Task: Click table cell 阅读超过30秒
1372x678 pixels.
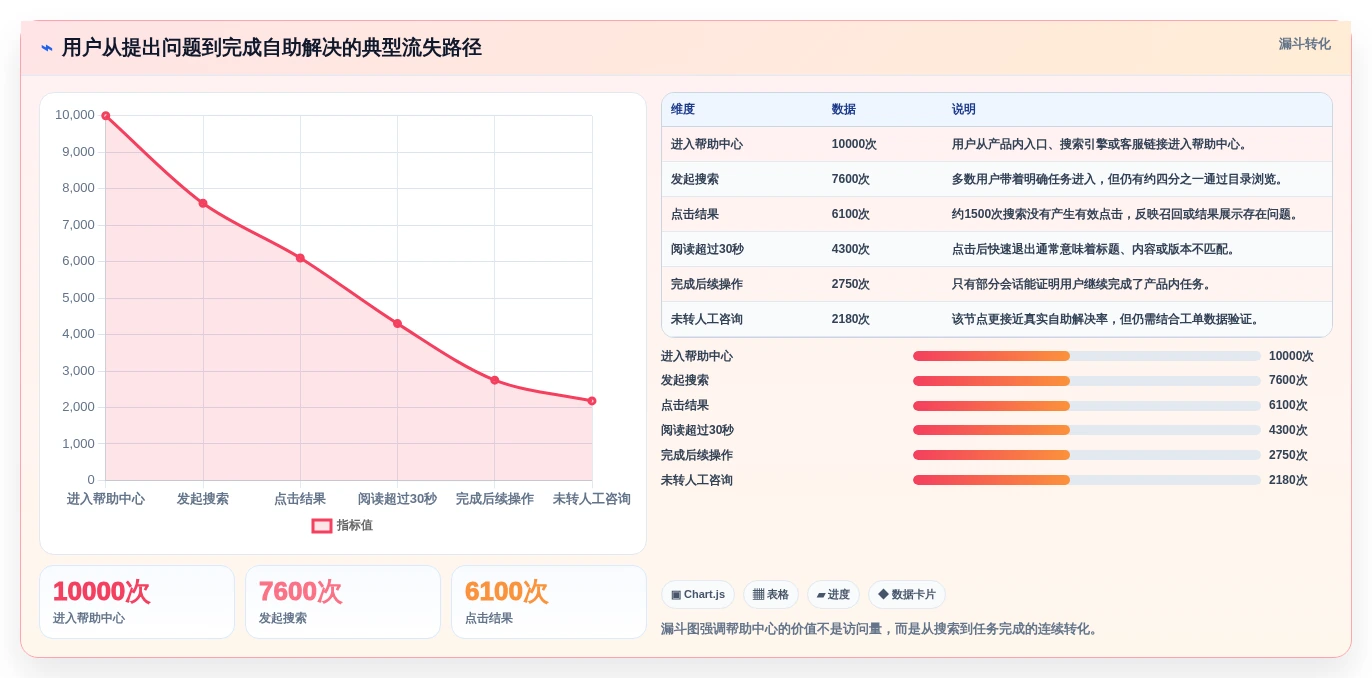Action: [x=707, y=249]
